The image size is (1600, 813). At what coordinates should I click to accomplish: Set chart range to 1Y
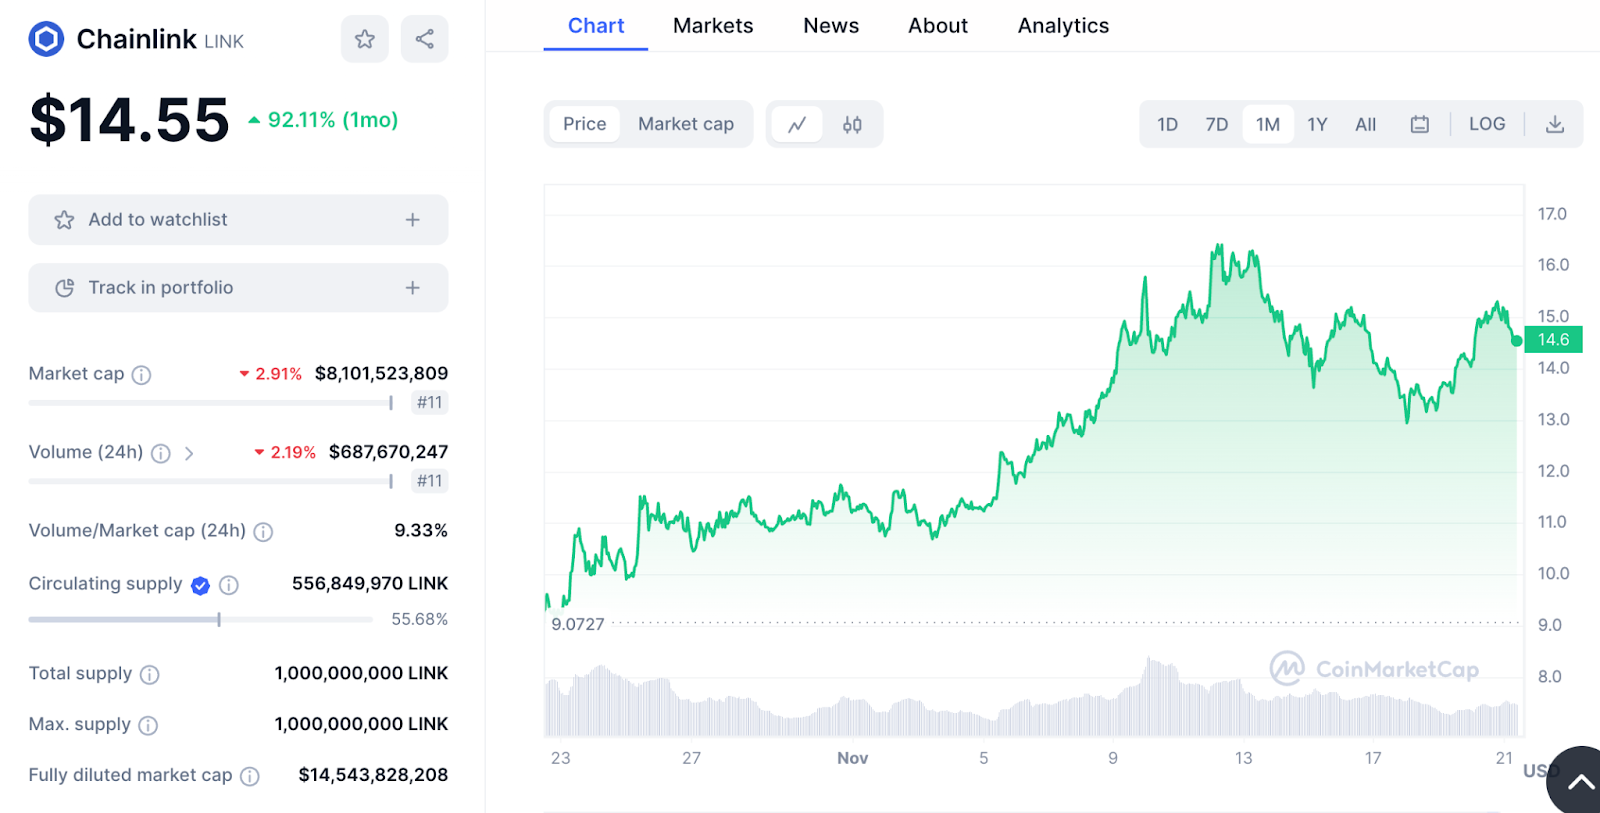[x=1318, y=125]
